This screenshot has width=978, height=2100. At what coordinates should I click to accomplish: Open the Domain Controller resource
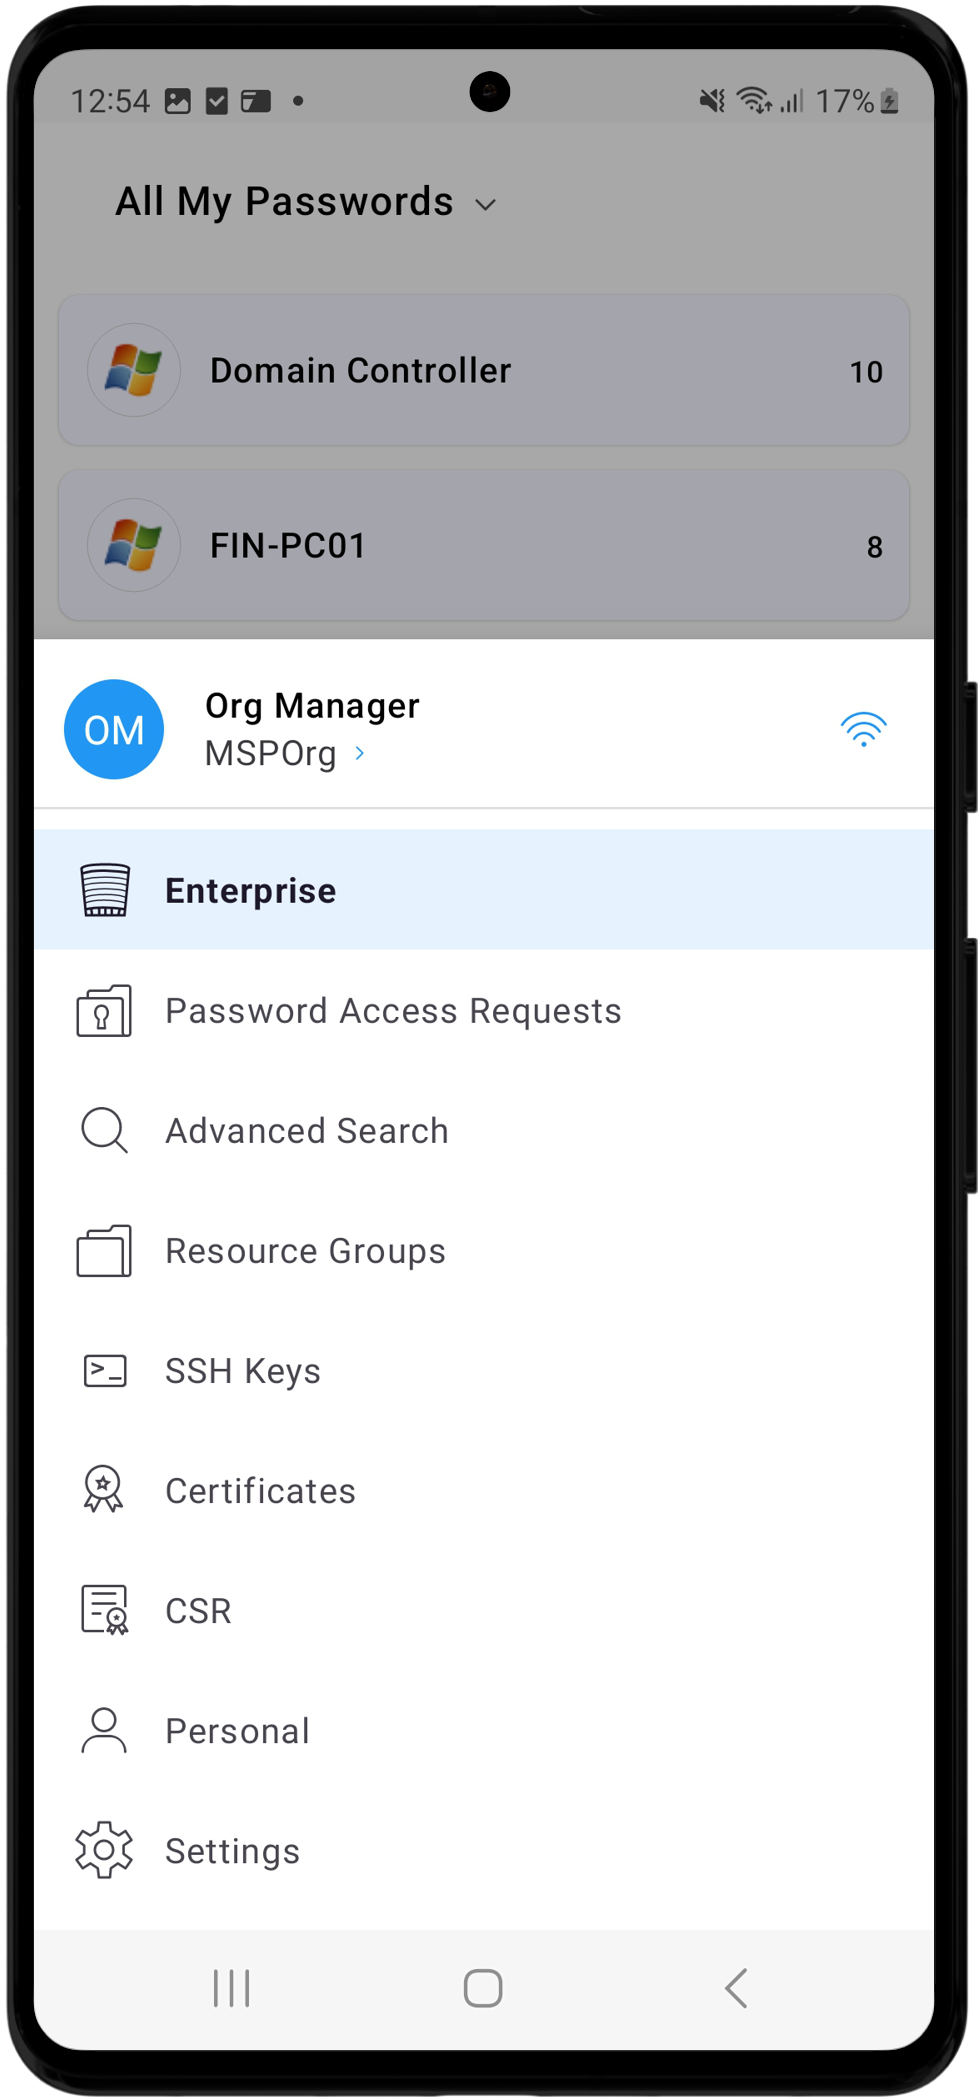(x=484, y=371)
